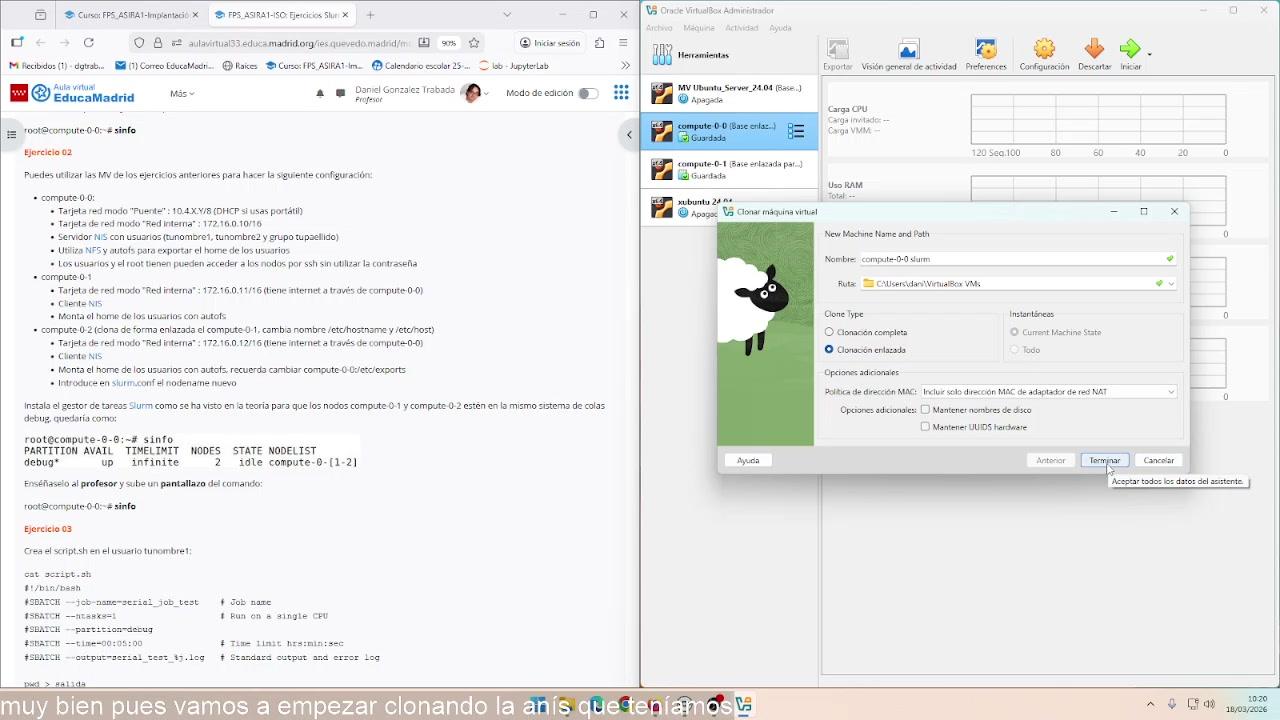Screen dimensions: 1280x720
Task: Select Clonación completa radio button
Action: tap(829, 332)
